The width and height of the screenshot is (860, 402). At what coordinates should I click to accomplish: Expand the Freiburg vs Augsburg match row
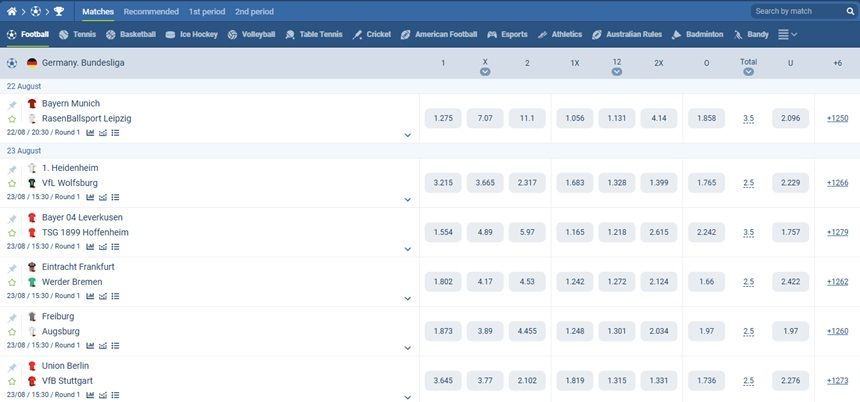click(x=408, y=348)
